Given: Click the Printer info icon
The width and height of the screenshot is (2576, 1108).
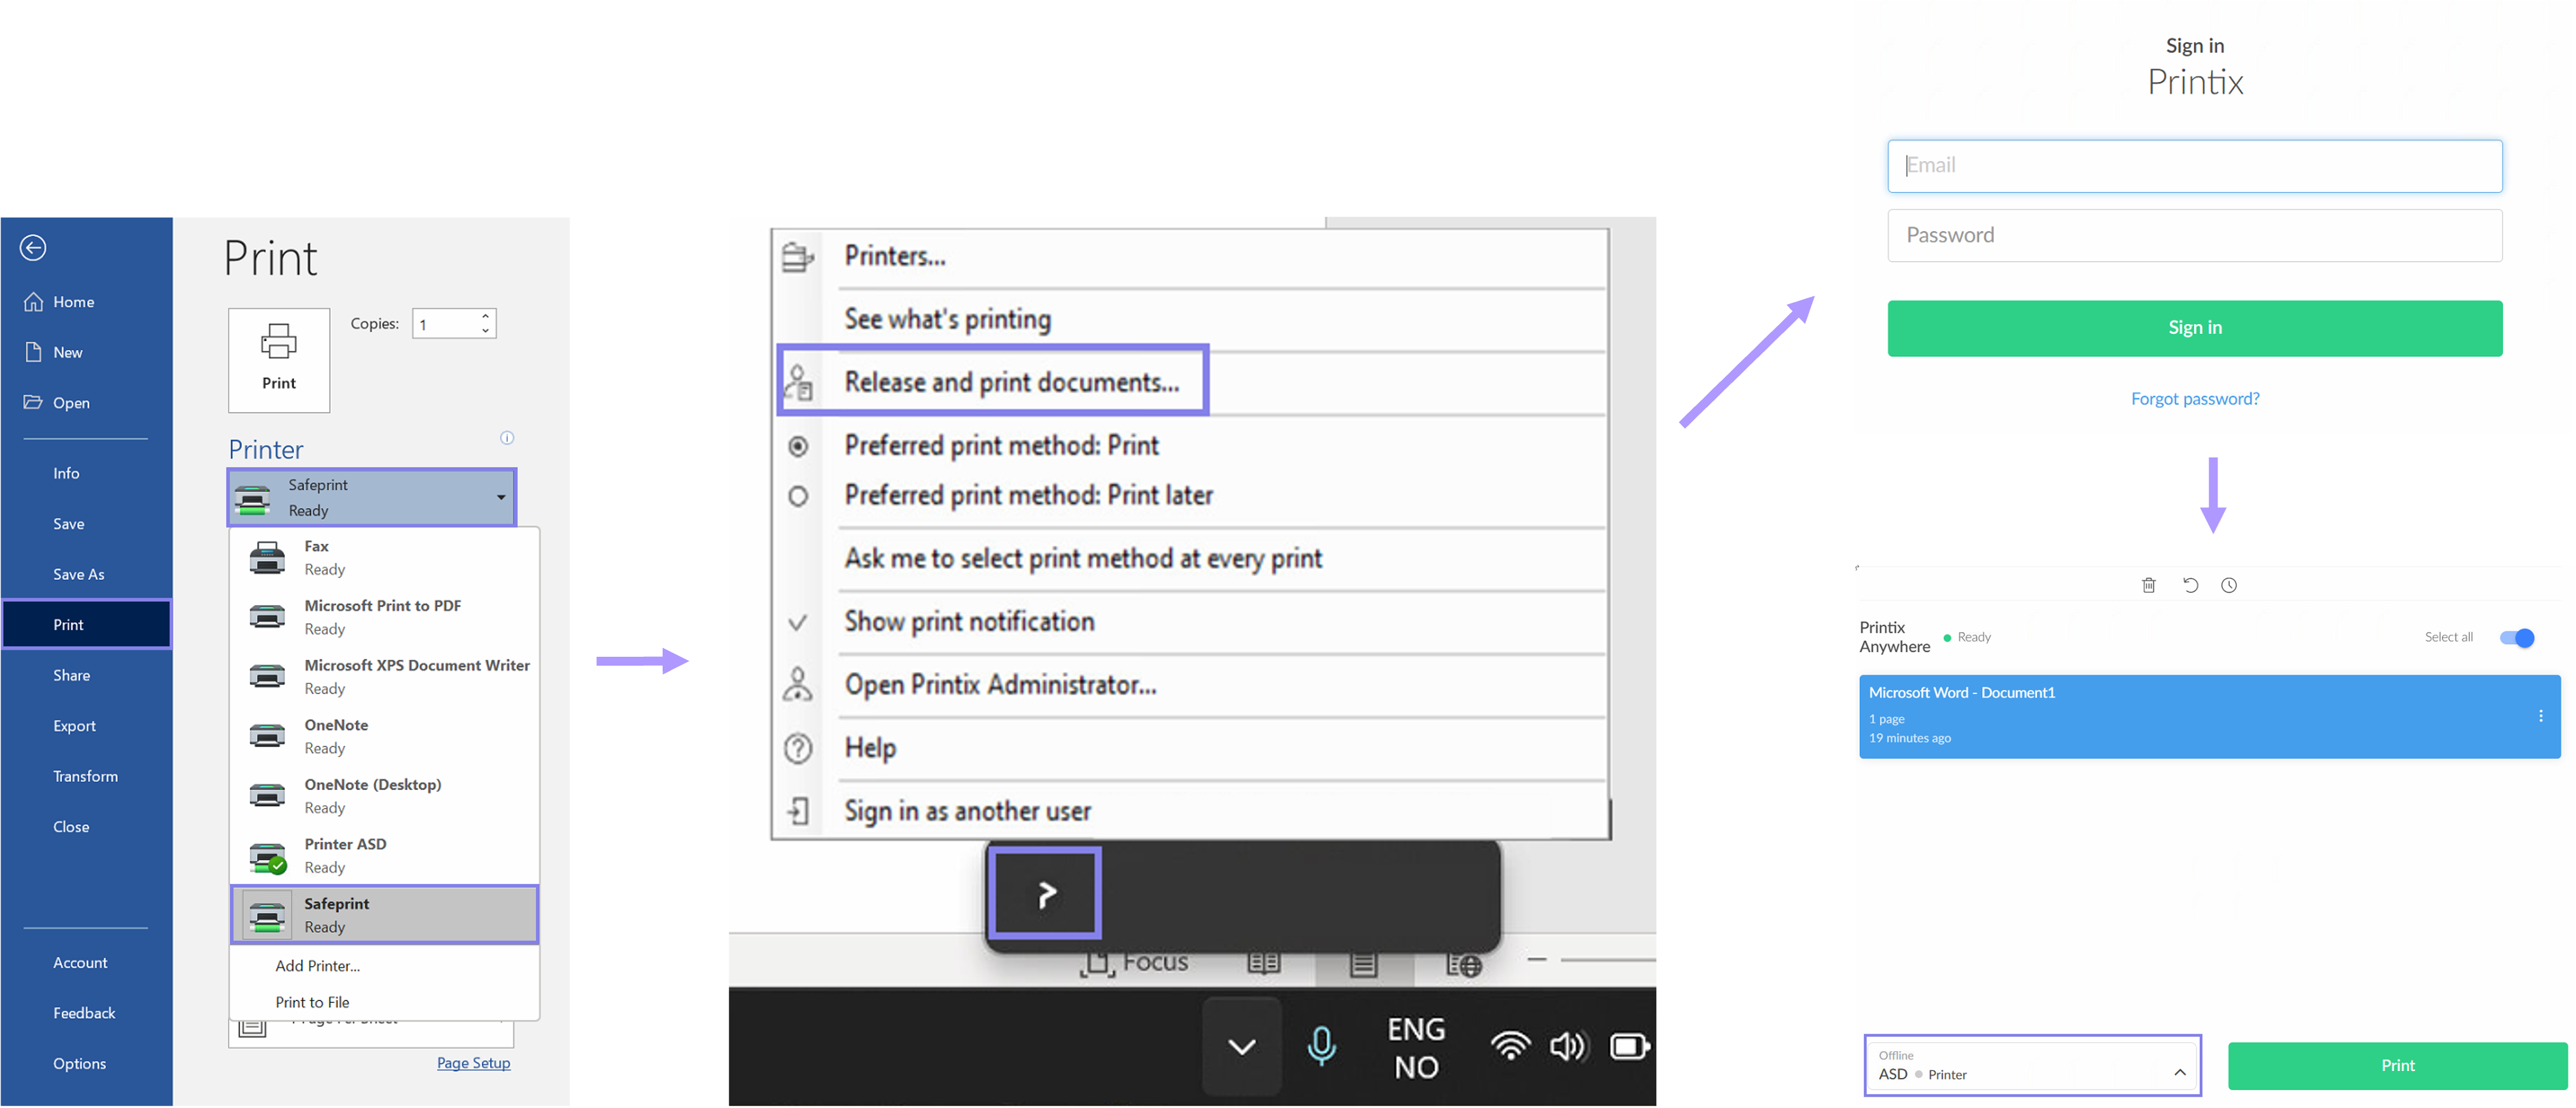Looking at the screenshot, I should point(507,438).
